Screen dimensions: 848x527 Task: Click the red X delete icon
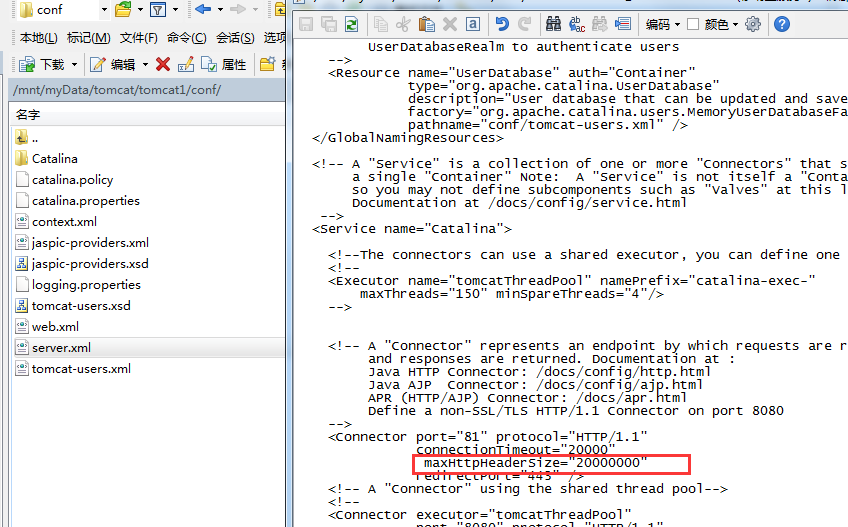pos(163,64)
